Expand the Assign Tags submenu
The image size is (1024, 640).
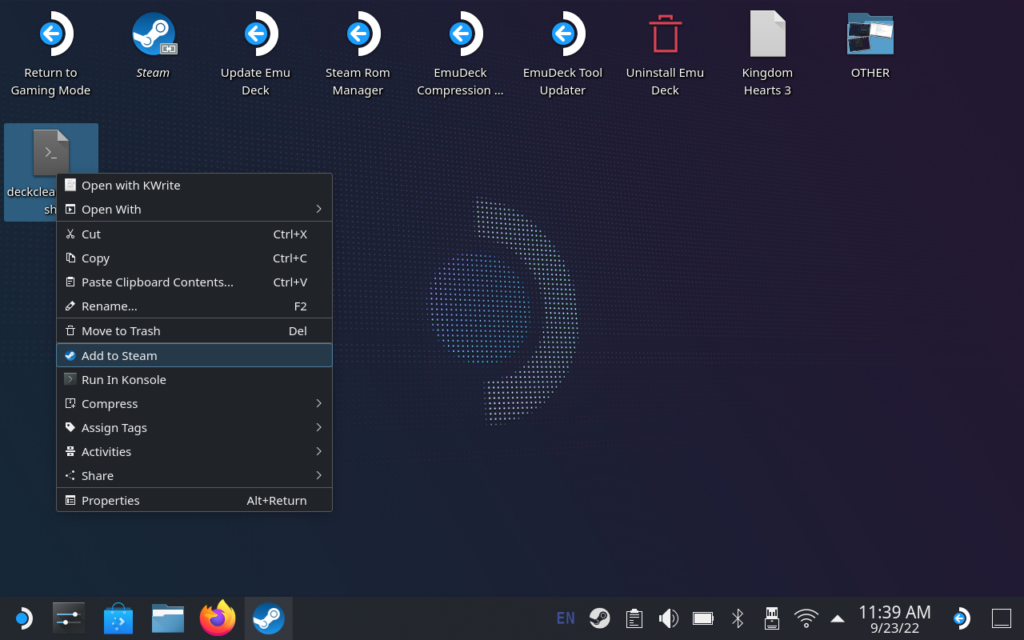pyautogui.click(x=194, y=428)
